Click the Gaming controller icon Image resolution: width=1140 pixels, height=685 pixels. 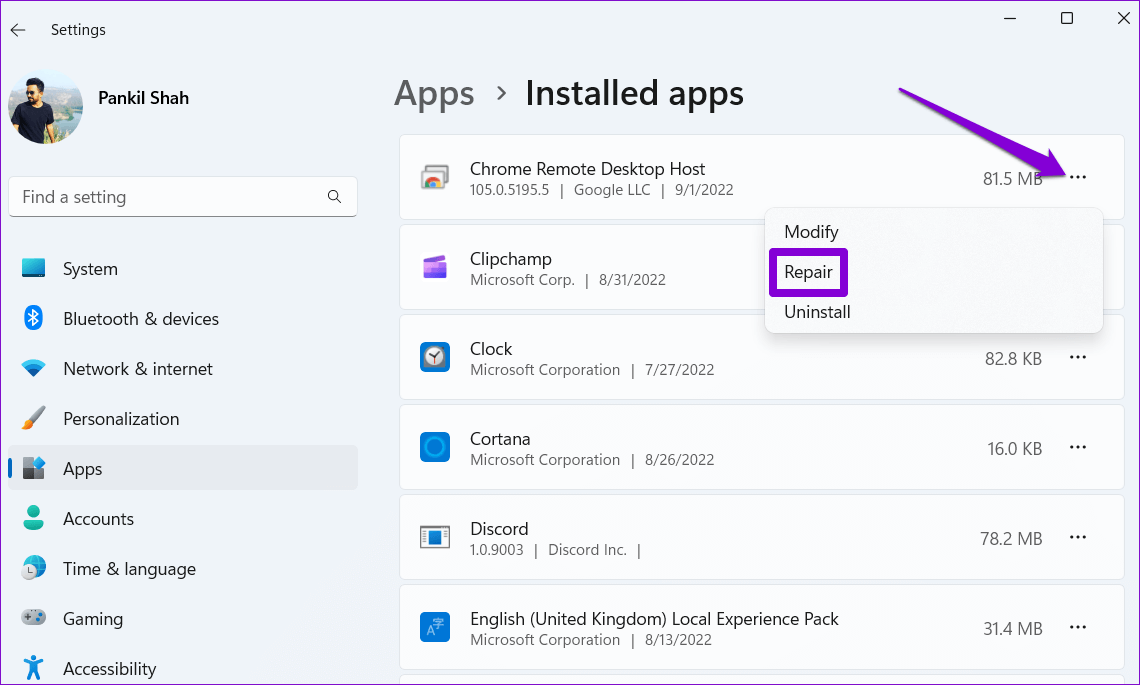[x=33, y=617]
